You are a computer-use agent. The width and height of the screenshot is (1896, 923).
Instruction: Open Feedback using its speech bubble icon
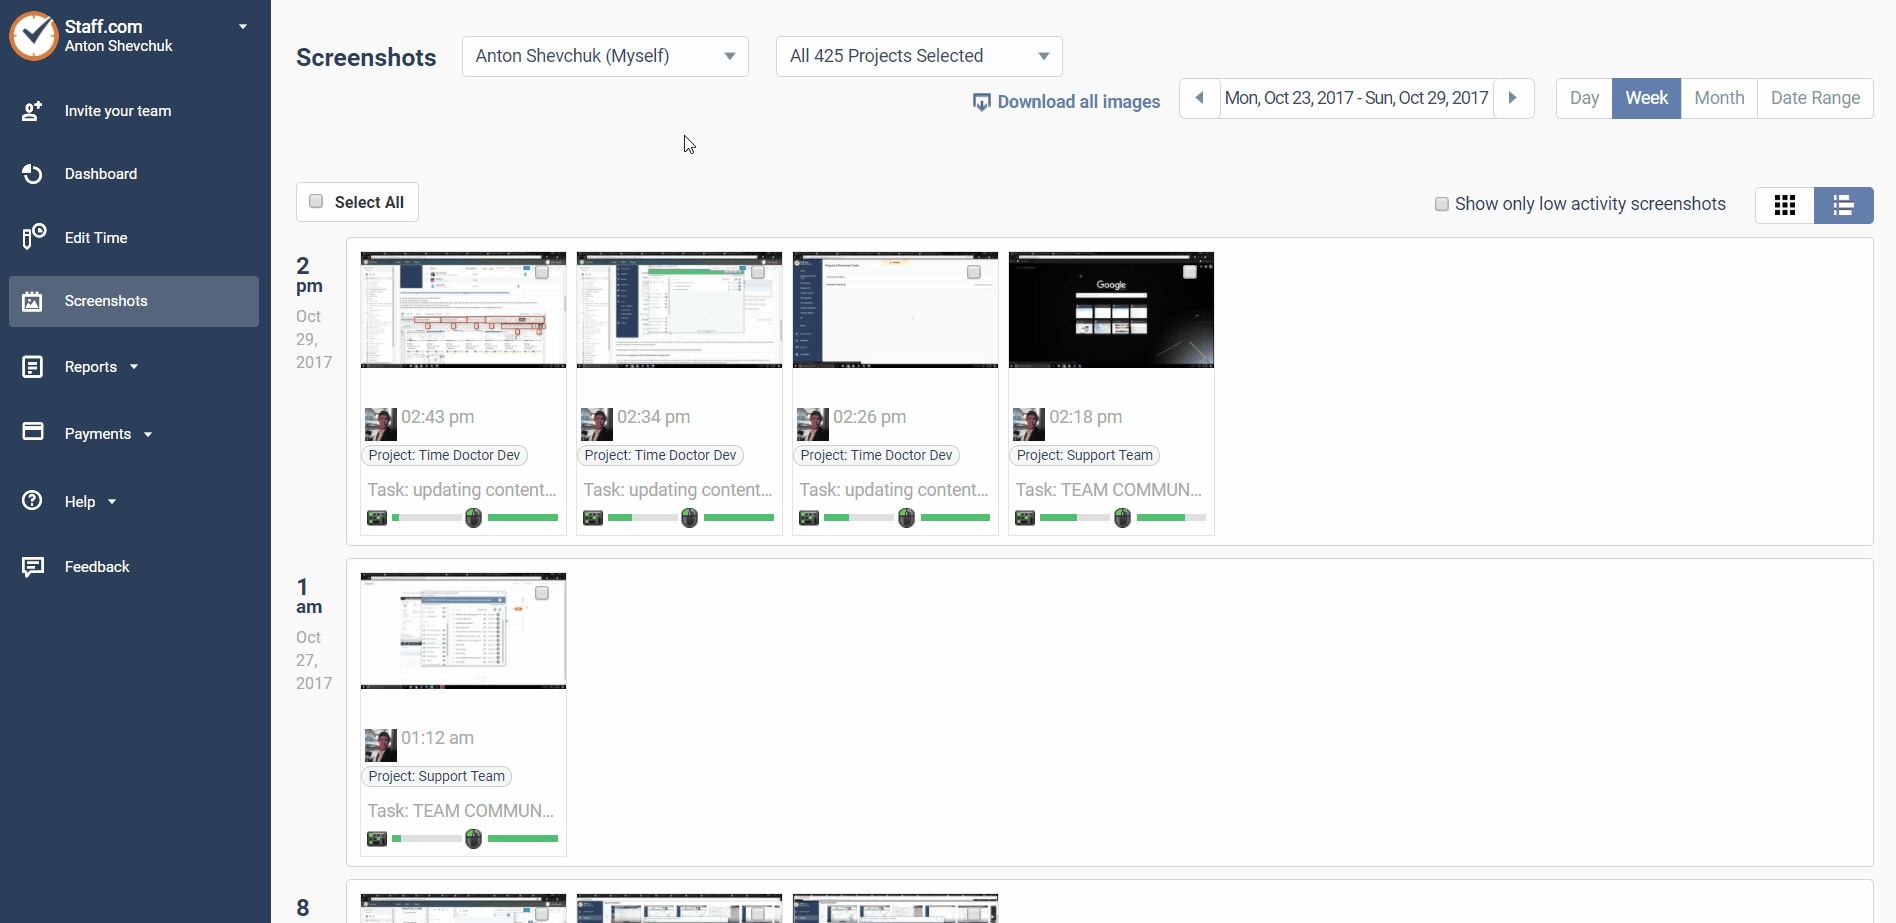(x=33, y=566)
